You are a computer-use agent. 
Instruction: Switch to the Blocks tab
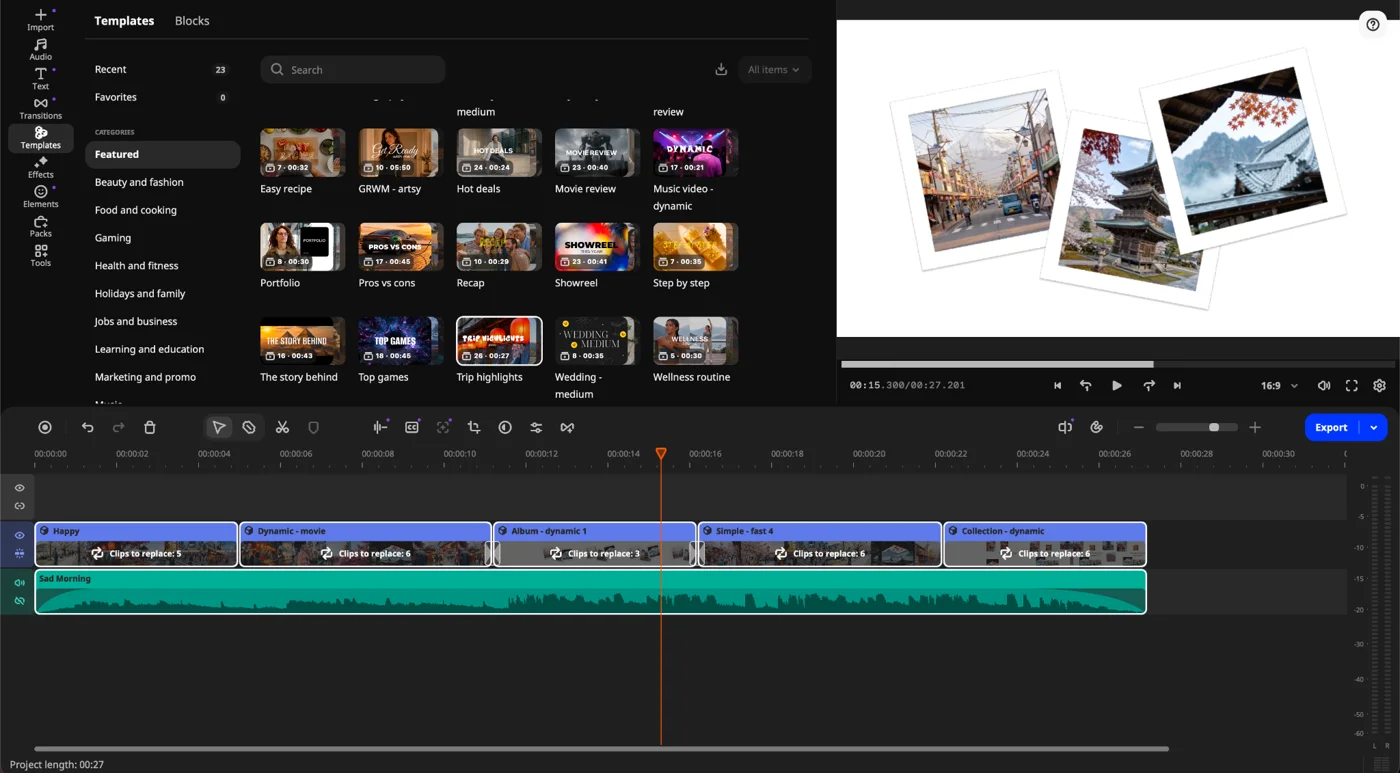point(192,21)
